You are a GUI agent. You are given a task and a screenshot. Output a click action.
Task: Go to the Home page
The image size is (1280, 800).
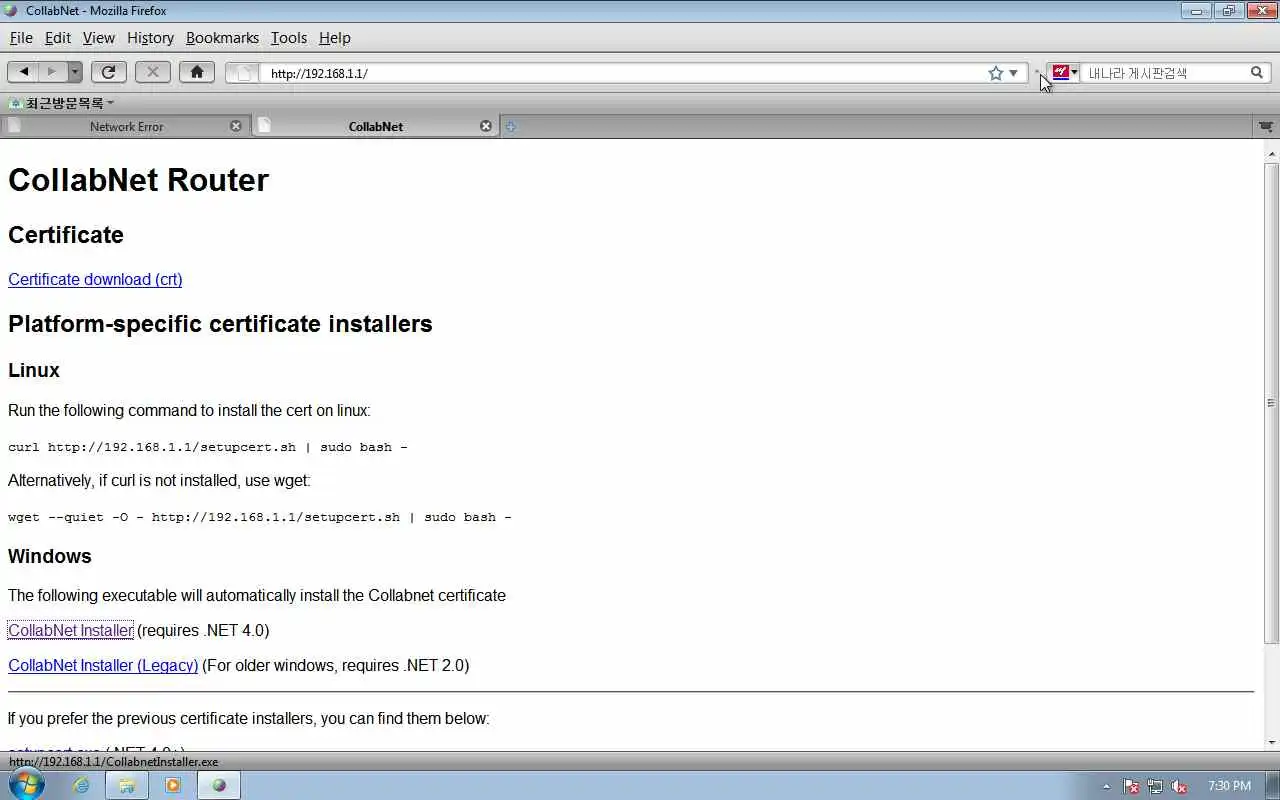click(x=196, y=72)
